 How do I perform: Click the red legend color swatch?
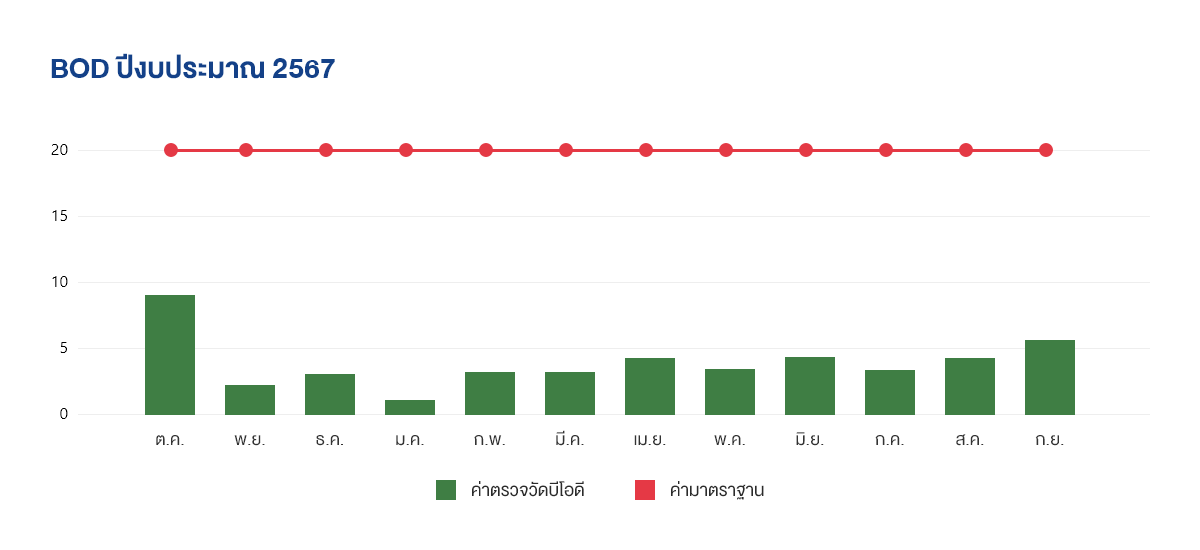pos(645,490)
